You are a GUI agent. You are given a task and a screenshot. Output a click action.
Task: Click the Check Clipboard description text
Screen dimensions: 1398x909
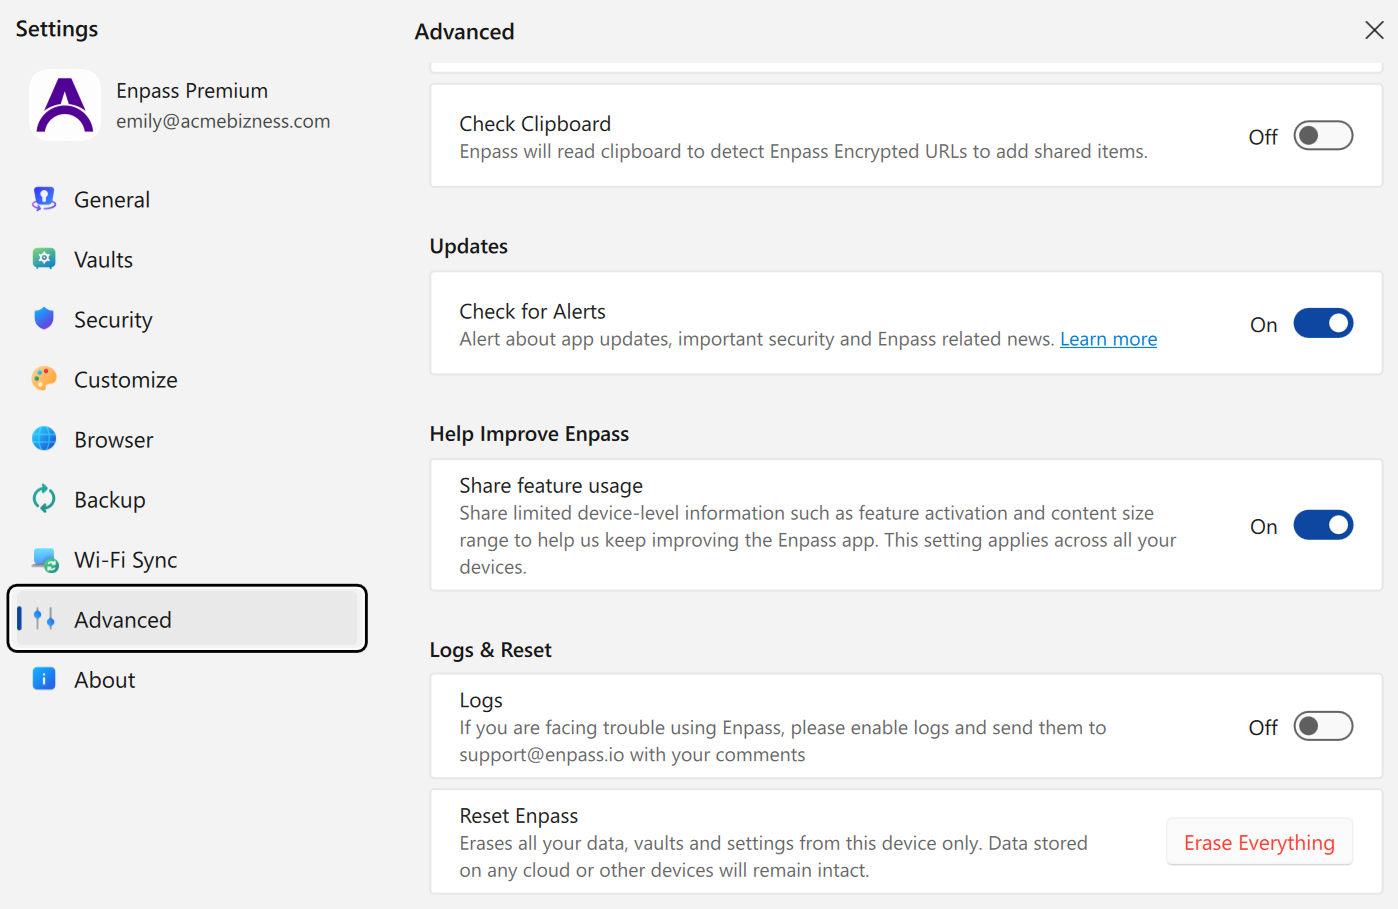point(803,152)
